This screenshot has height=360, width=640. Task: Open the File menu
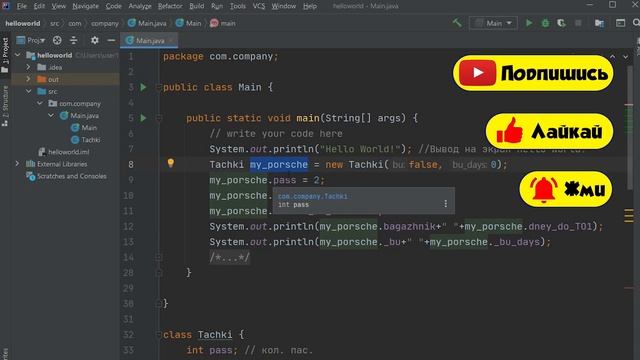[x=21, y=6]
